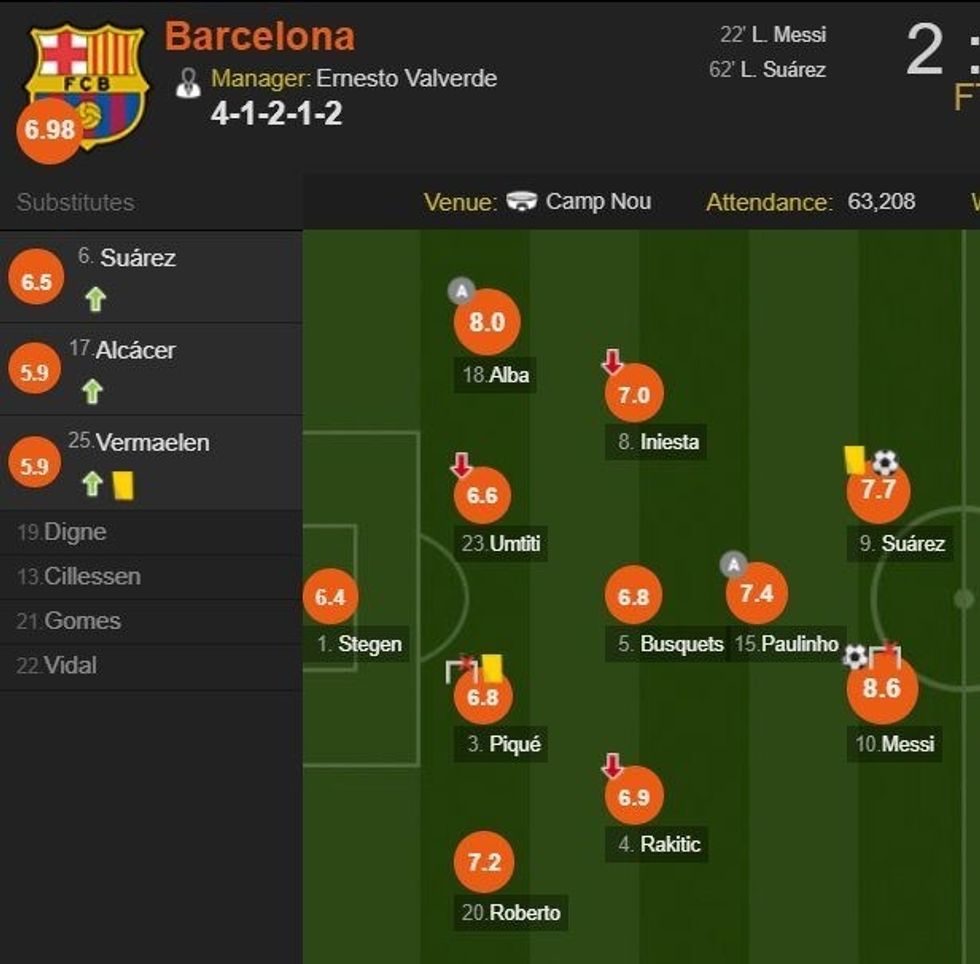This screenshot has width=980, height=964.
Task: Click the substitution-off arrow on Iniesta's marker
Action: pos(611,357)
